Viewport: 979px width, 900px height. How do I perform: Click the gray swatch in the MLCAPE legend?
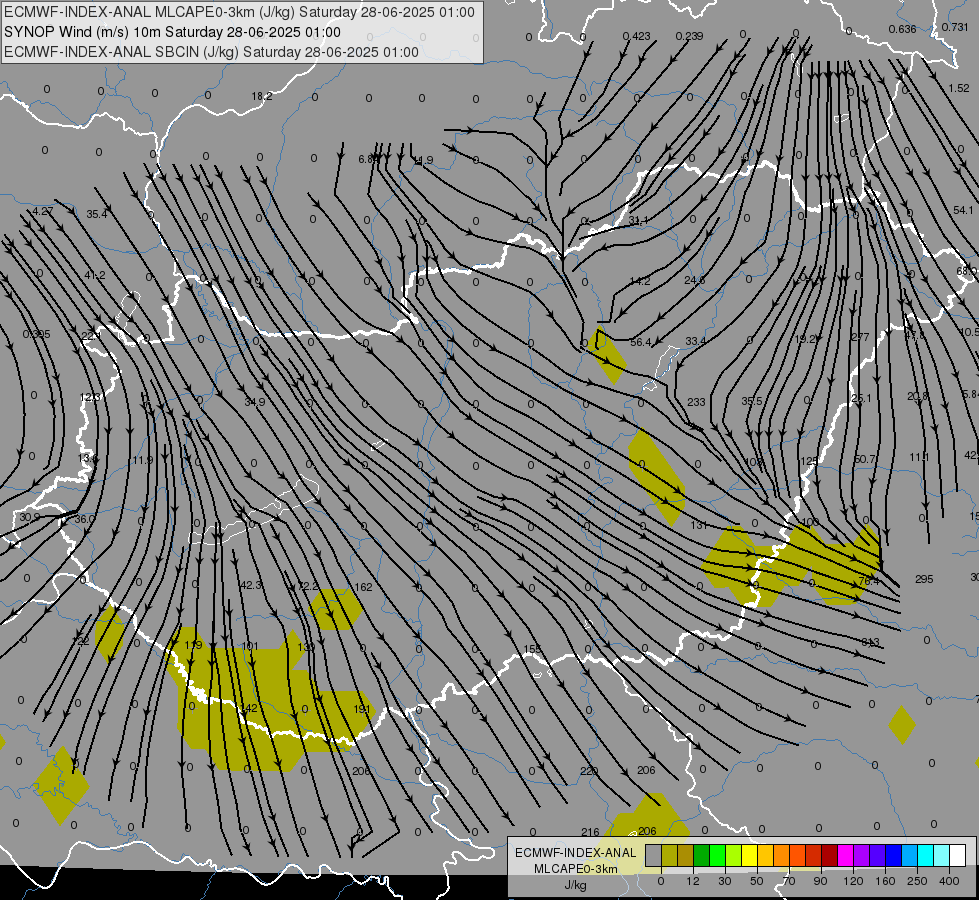654,856
